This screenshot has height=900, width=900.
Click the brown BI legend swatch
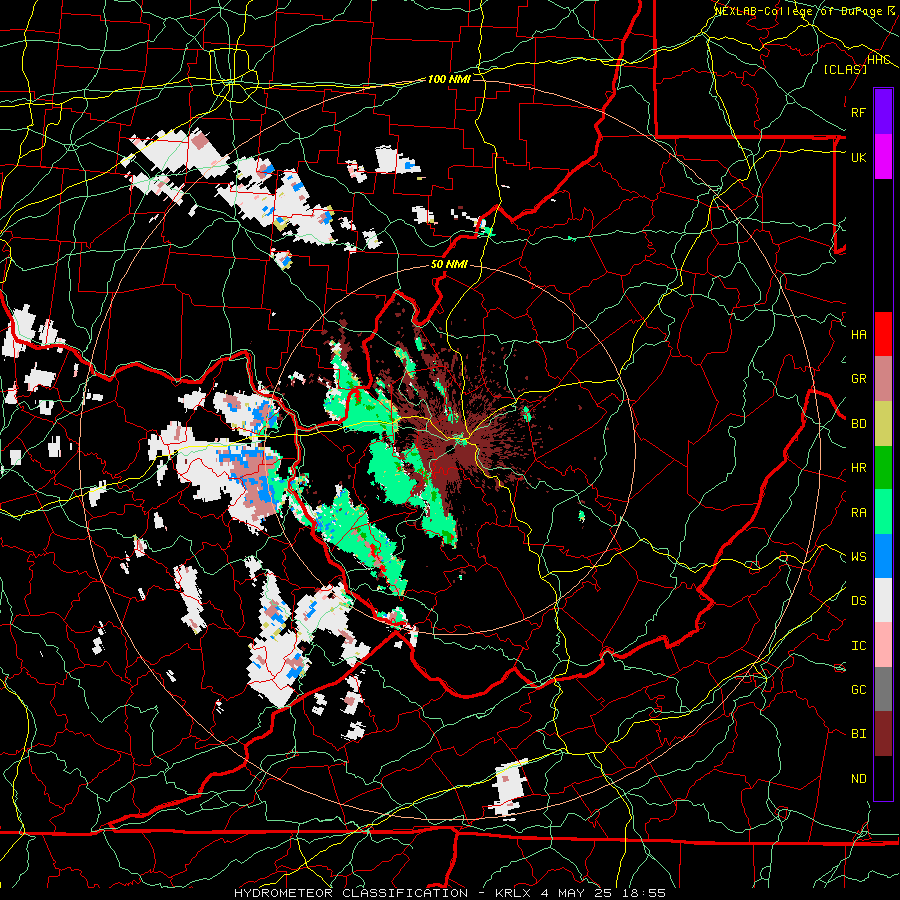tap(883, 734)
